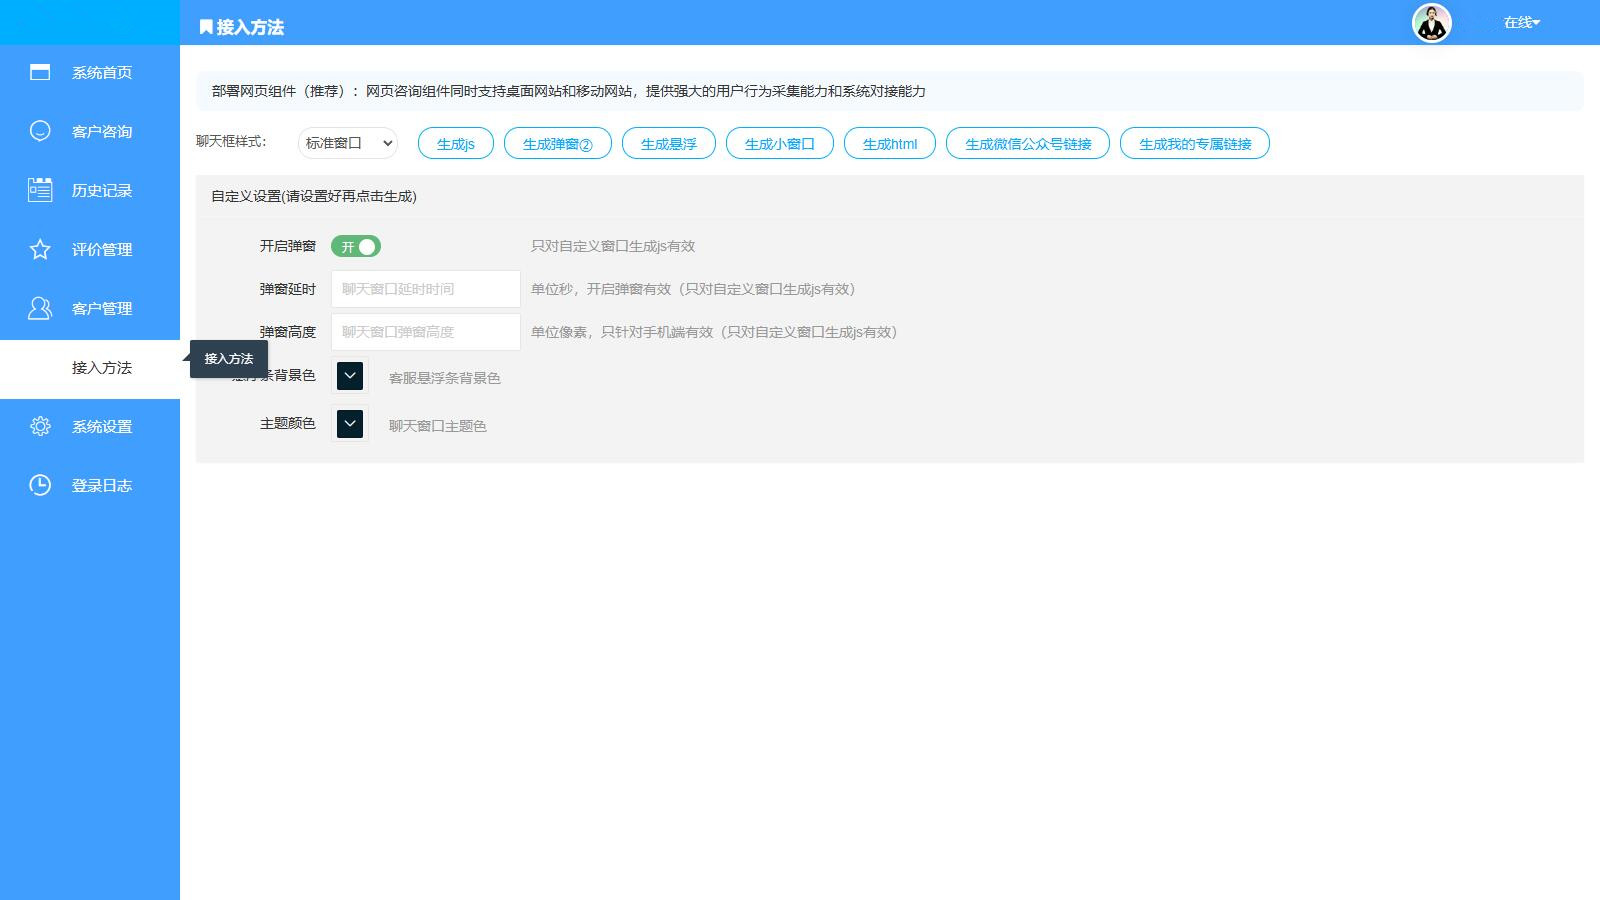The image size is (1600, 900).
Task: Click the login log clock icon
Action: (40, 485)
